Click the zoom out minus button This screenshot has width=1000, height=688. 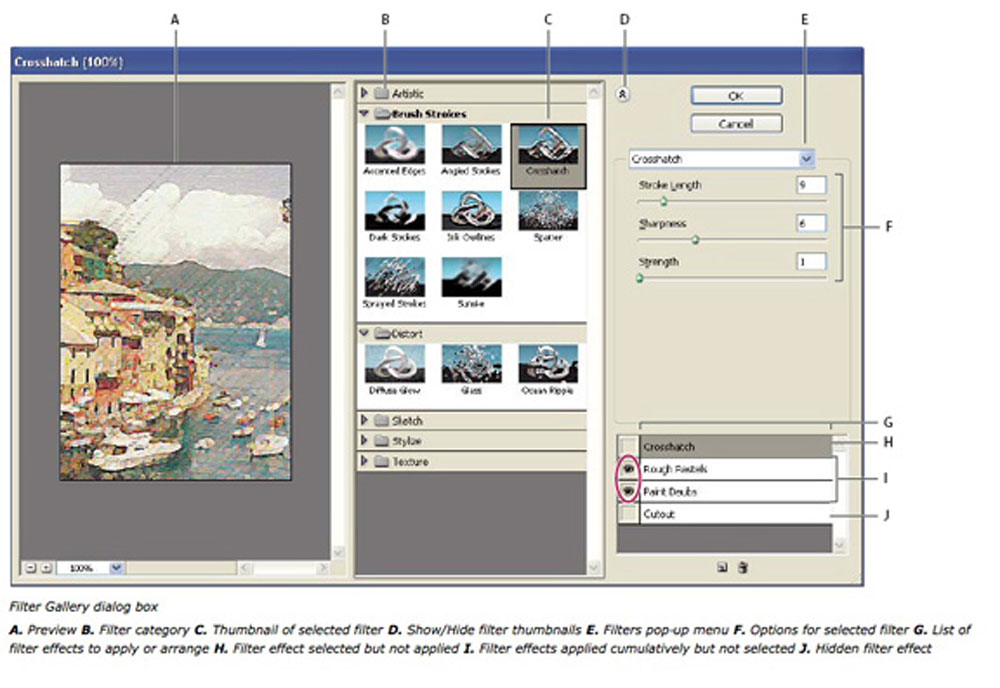[32, 567]
